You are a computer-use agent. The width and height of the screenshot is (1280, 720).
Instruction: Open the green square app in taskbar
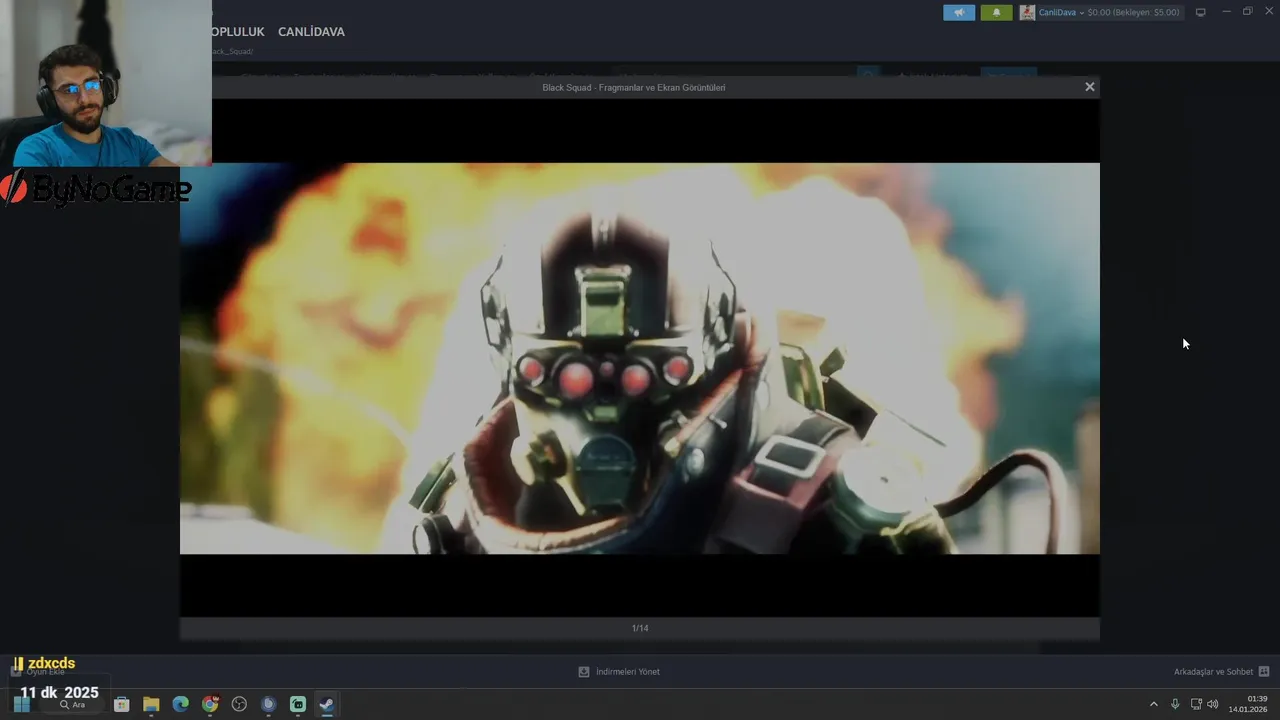(x=298, y=704)
